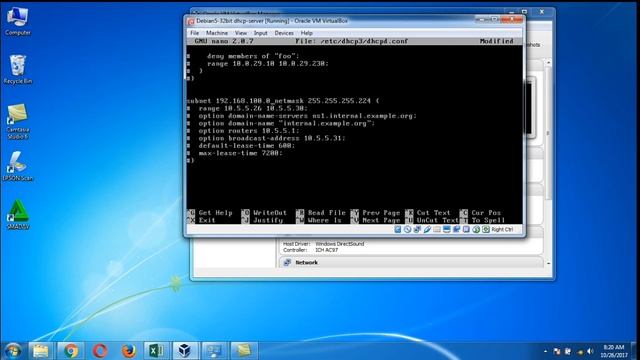Screen dimensions: 640x360
Task: Select the EPSON Scan desktop shortcut
Action: (18, 166)
